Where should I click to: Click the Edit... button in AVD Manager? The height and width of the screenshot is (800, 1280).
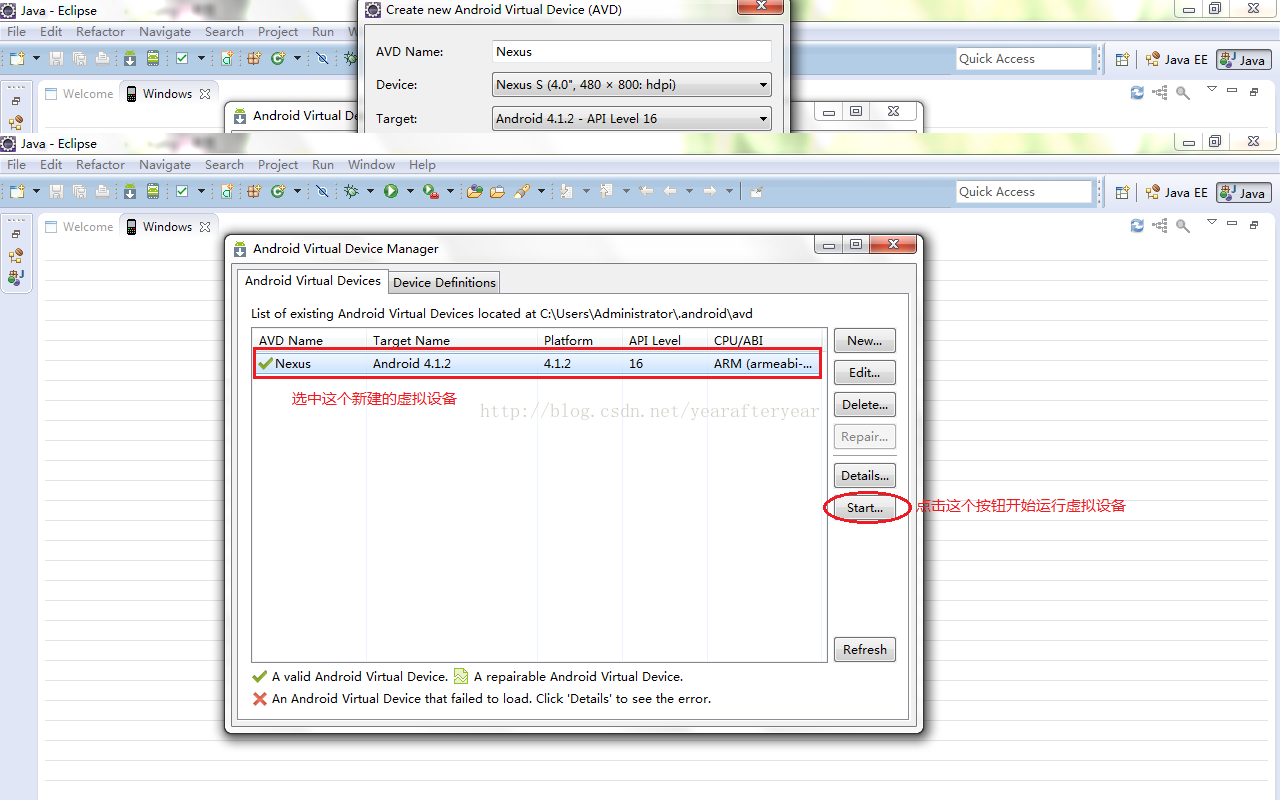[865, 372]
